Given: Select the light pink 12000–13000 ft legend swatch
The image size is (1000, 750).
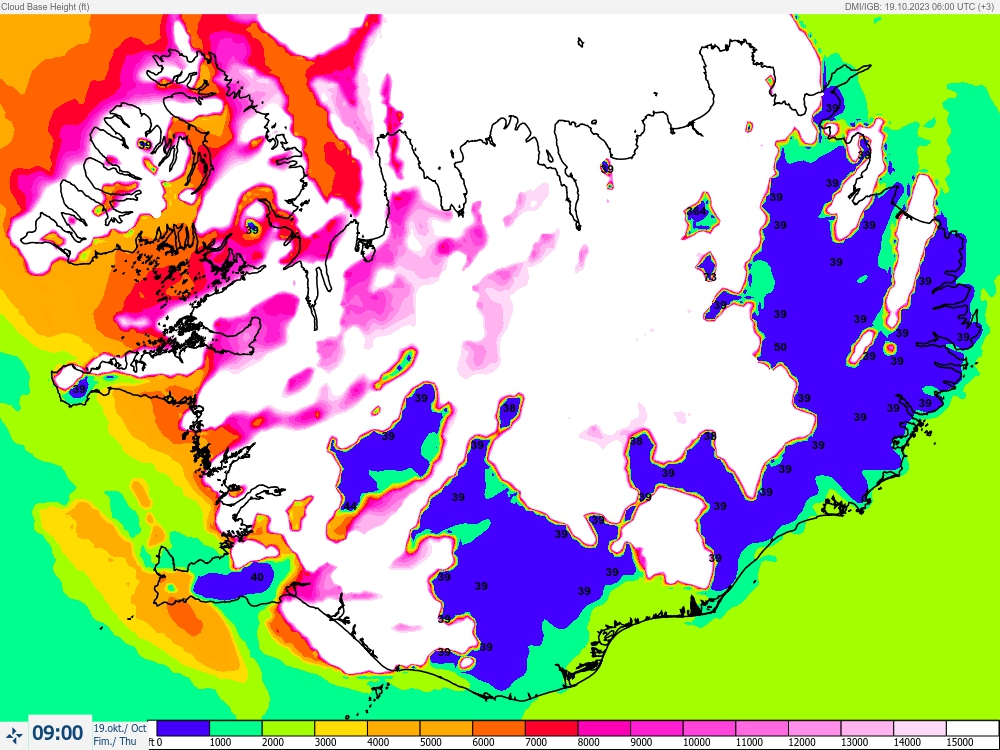Looking at the screenshot, I should coord(814,728).
